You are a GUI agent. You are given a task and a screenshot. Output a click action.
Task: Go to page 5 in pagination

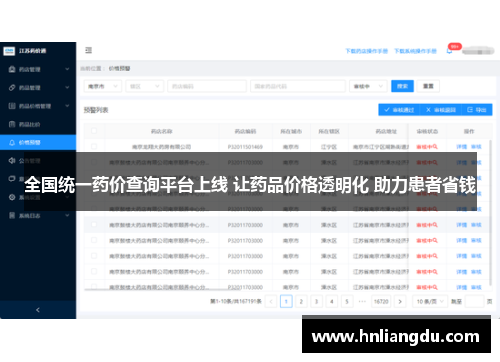[x=347, y=302]
